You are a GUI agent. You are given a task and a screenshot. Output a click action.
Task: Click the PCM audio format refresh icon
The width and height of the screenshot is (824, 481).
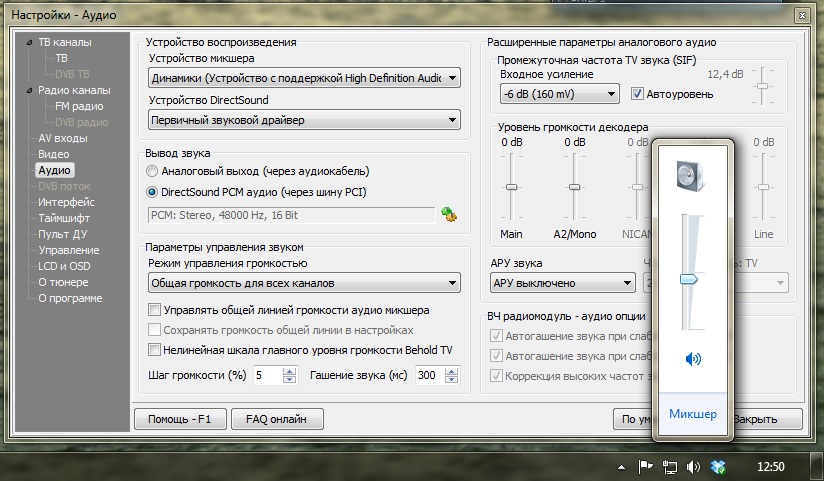click(x=449, y=214)
